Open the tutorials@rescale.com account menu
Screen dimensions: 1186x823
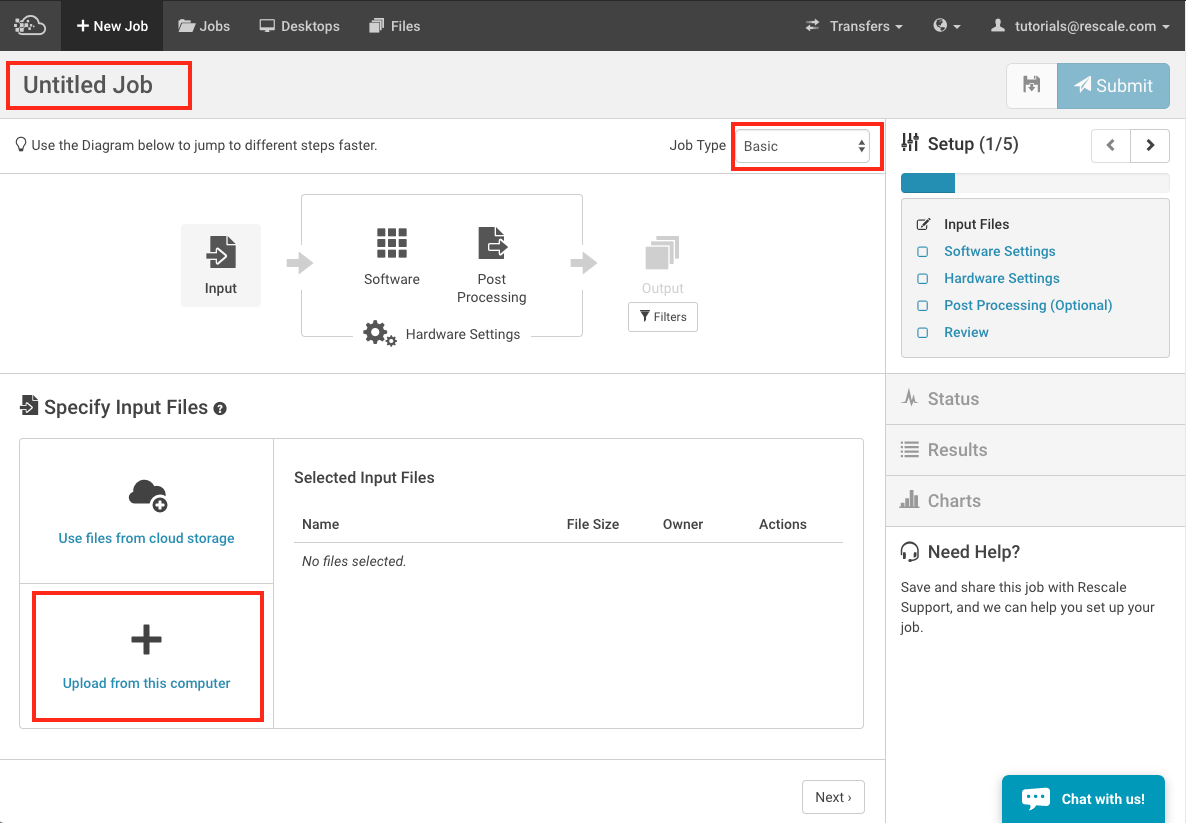pos(1080,26)
